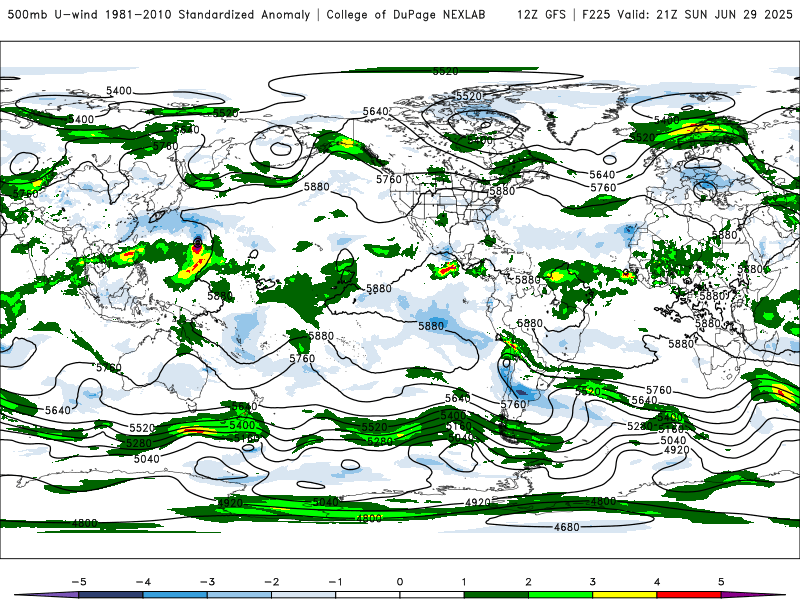
Task: Click the color bar tick label '-1'
Action: click(x=335, y=582)
